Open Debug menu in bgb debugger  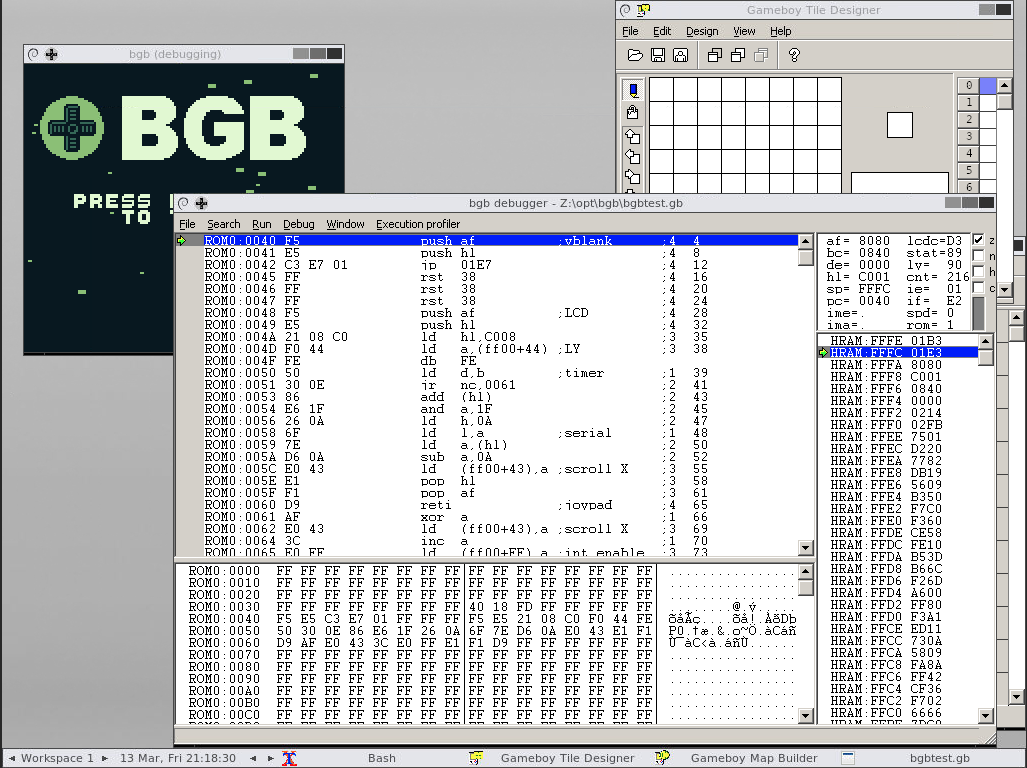point(299,224)
